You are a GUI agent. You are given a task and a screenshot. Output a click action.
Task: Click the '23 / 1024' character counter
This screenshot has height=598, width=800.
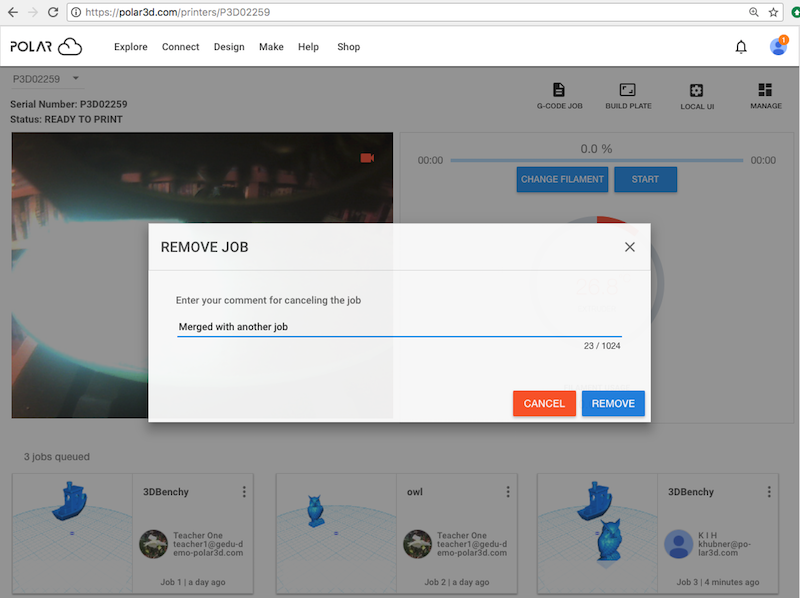602,346
